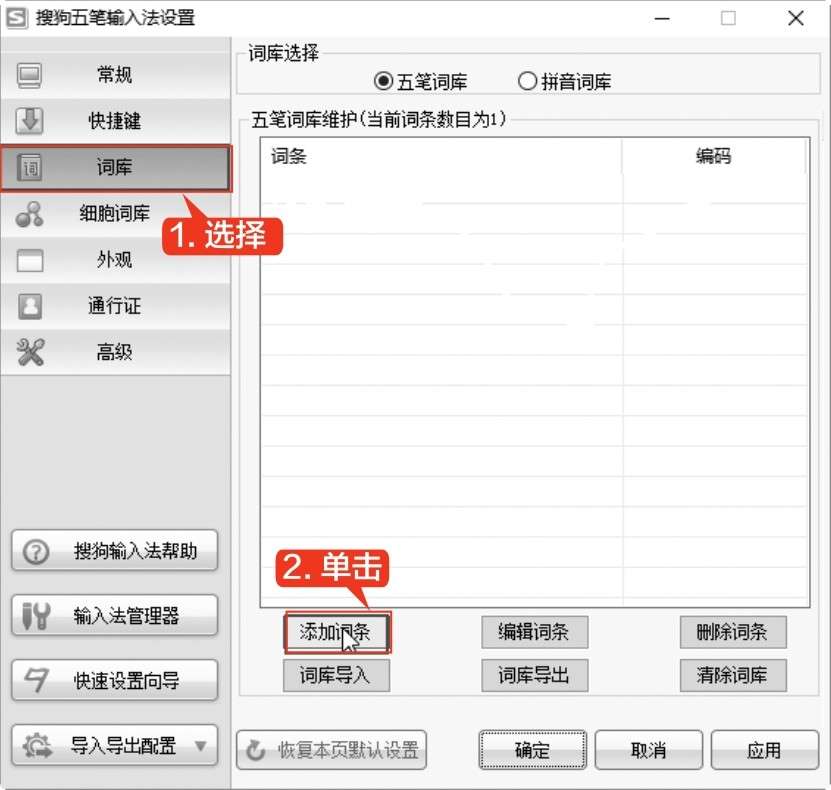The height and width of the screenshot is (790, 831).
Task: Confirm with the 确定 button
Action: [533, 750]
